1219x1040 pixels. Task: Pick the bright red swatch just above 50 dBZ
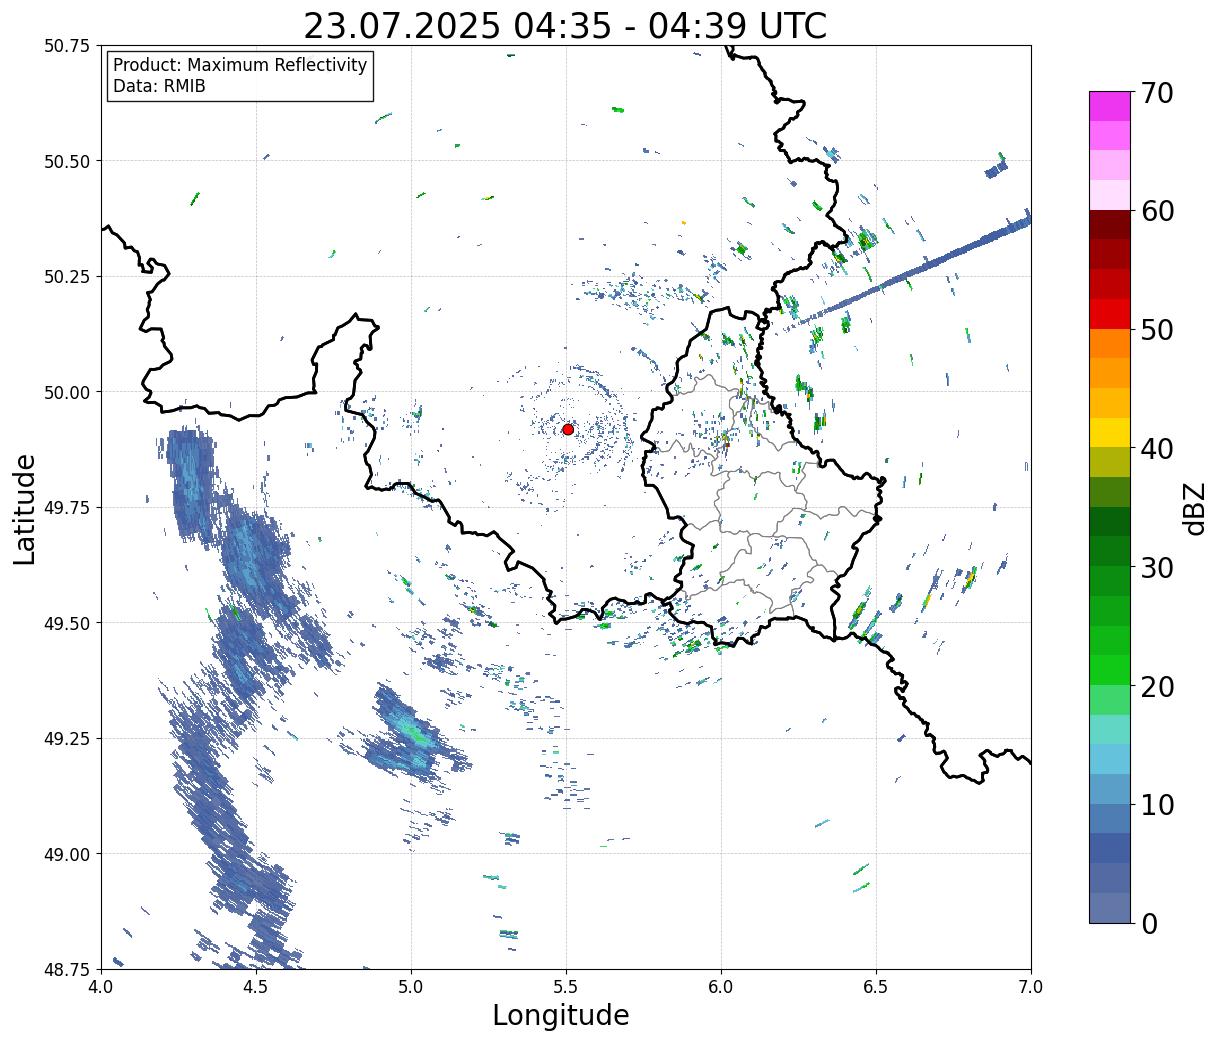[1110, 314]
